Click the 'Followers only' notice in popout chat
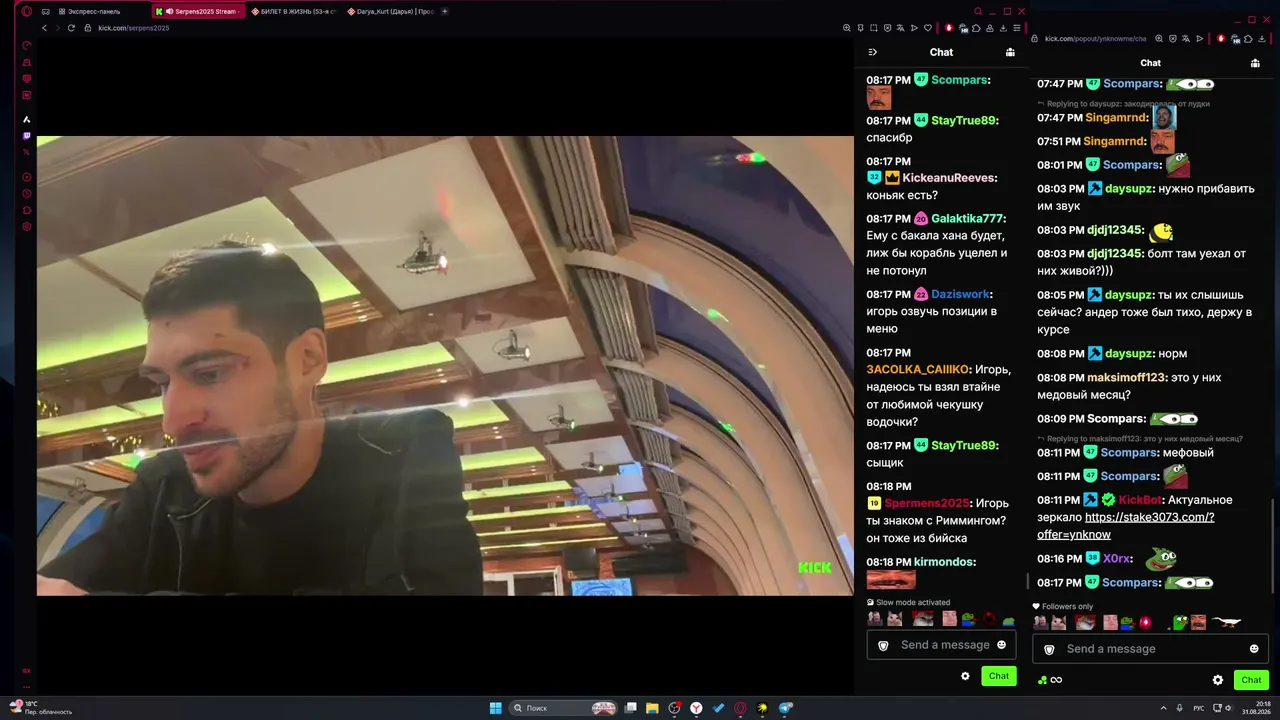This screenshot has width=1280, height=720. pos(1063,607)
